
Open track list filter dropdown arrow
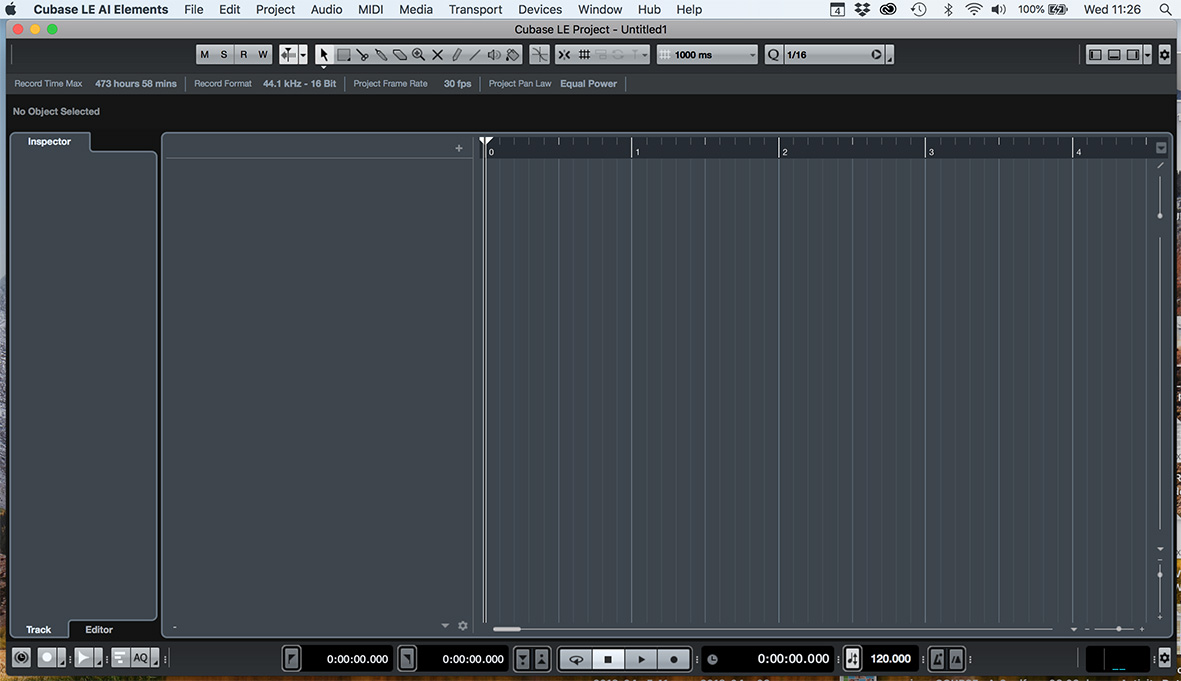pyautogui.click(x=445, y=626)
